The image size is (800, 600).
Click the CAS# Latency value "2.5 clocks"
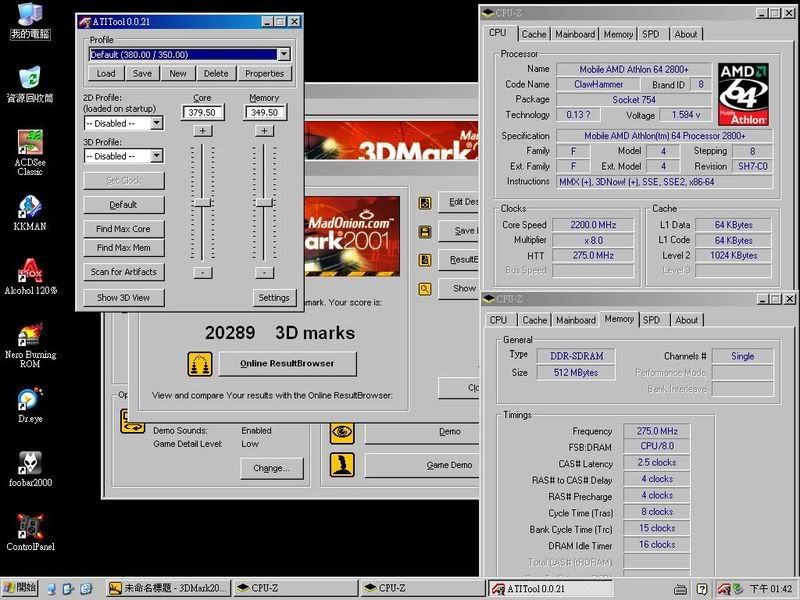pyautogui.click(x=657, y=463)
